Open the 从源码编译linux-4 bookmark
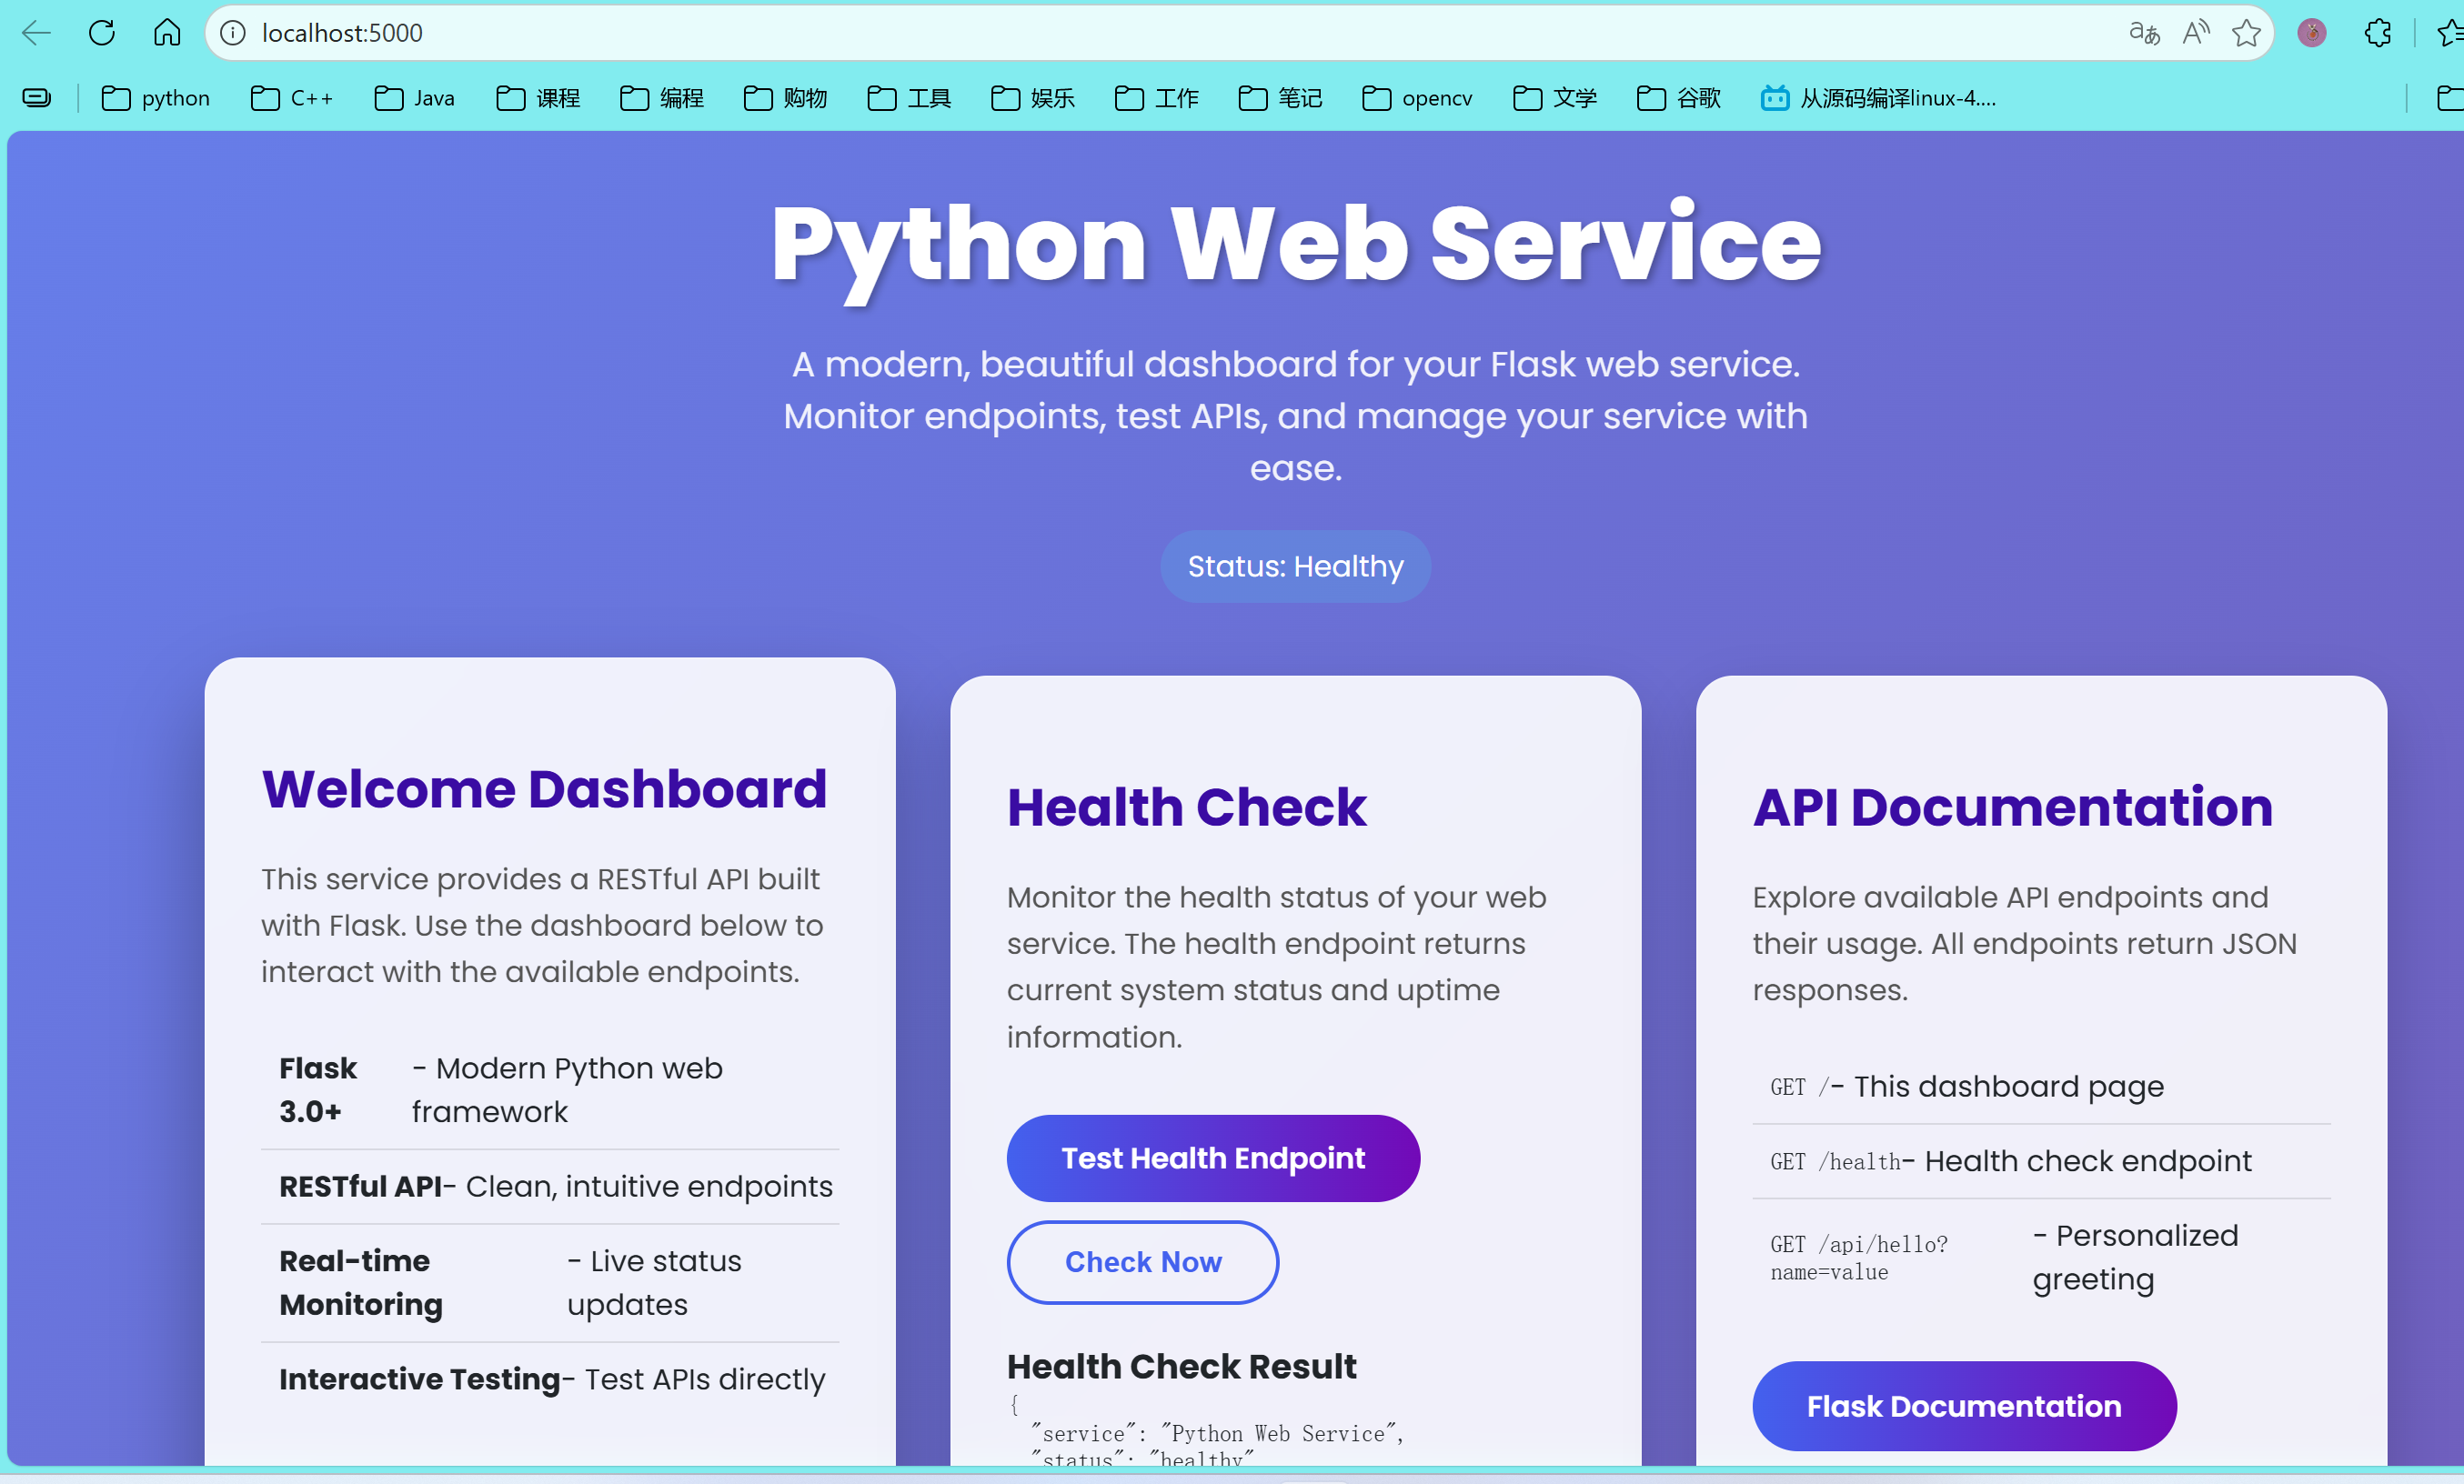The height and width of the screenshot is (1484, 2464). 1879,98
